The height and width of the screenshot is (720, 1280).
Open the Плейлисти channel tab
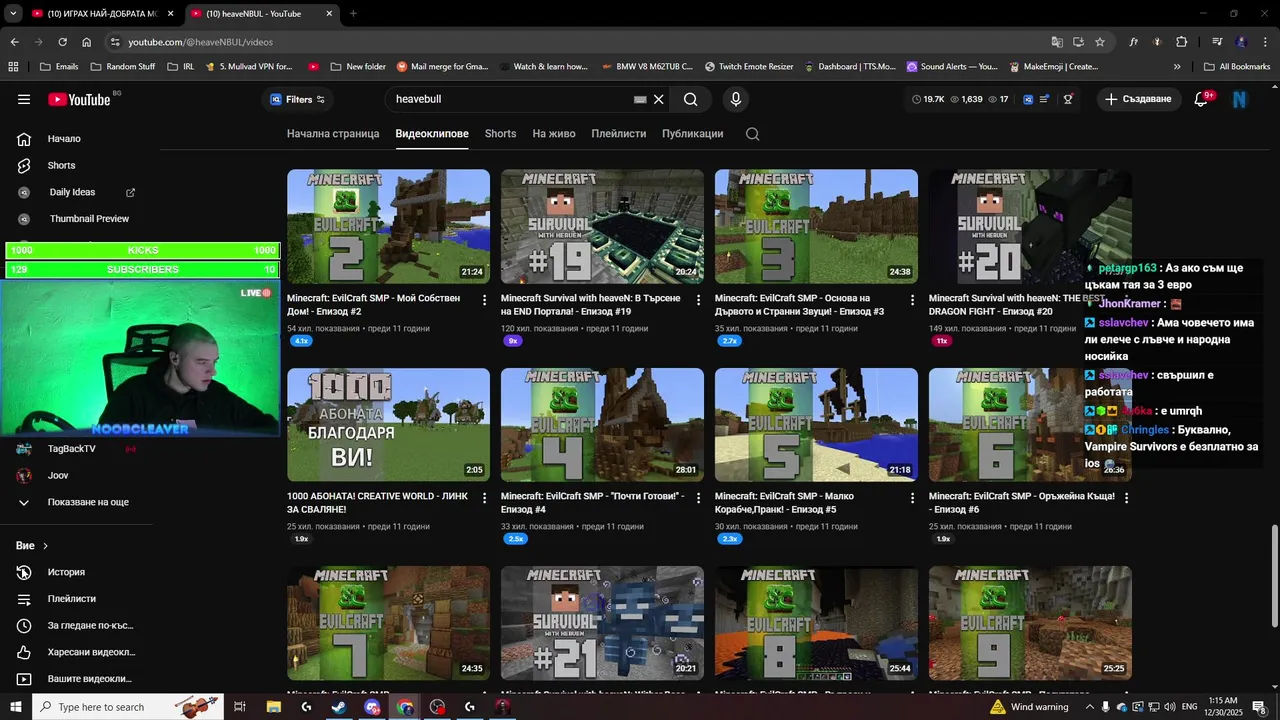click(x=619, y=133)
